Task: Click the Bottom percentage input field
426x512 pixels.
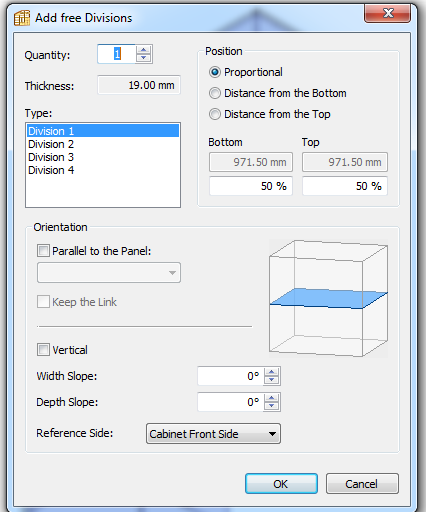Action: click(x=251, y=186)
